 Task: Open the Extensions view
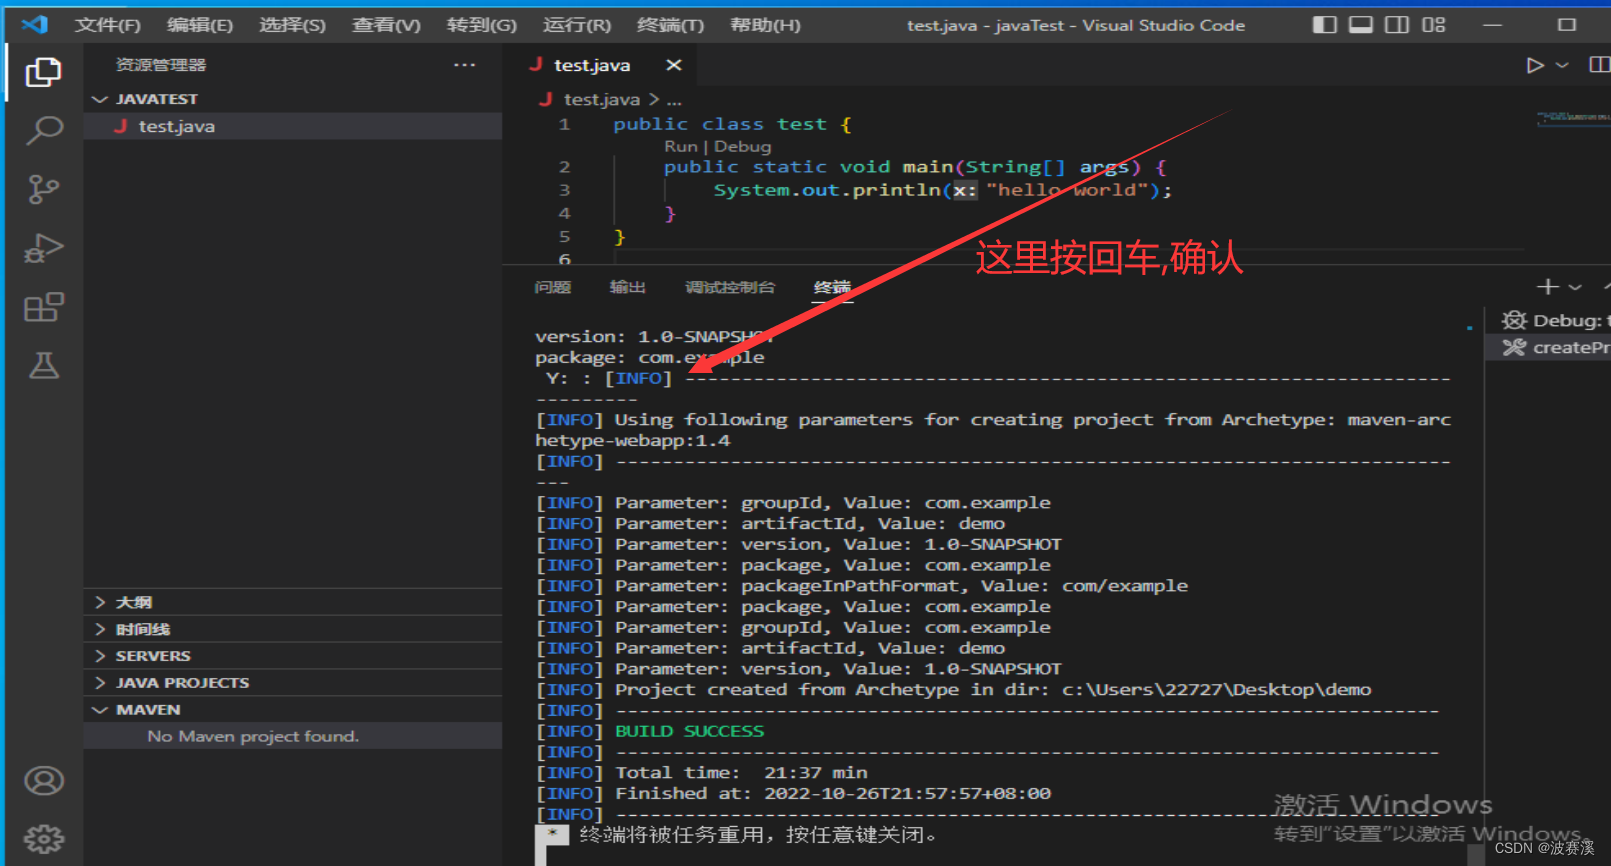pos(43,307)
